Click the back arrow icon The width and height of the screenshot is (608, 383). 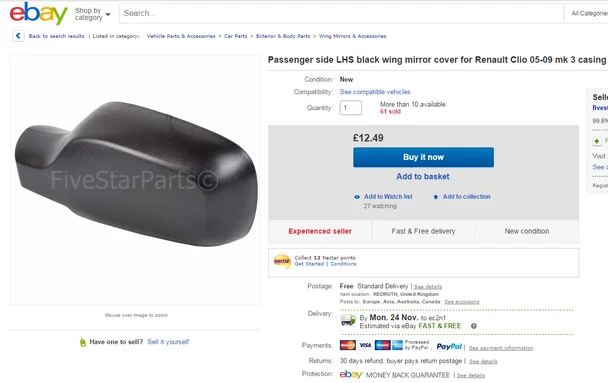point(18,36)
